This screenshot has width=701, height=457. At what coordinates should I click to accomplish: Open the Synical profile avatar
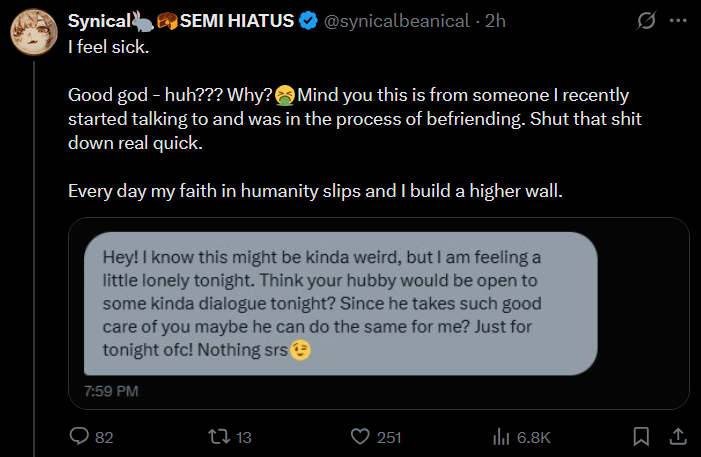[31, 36]
